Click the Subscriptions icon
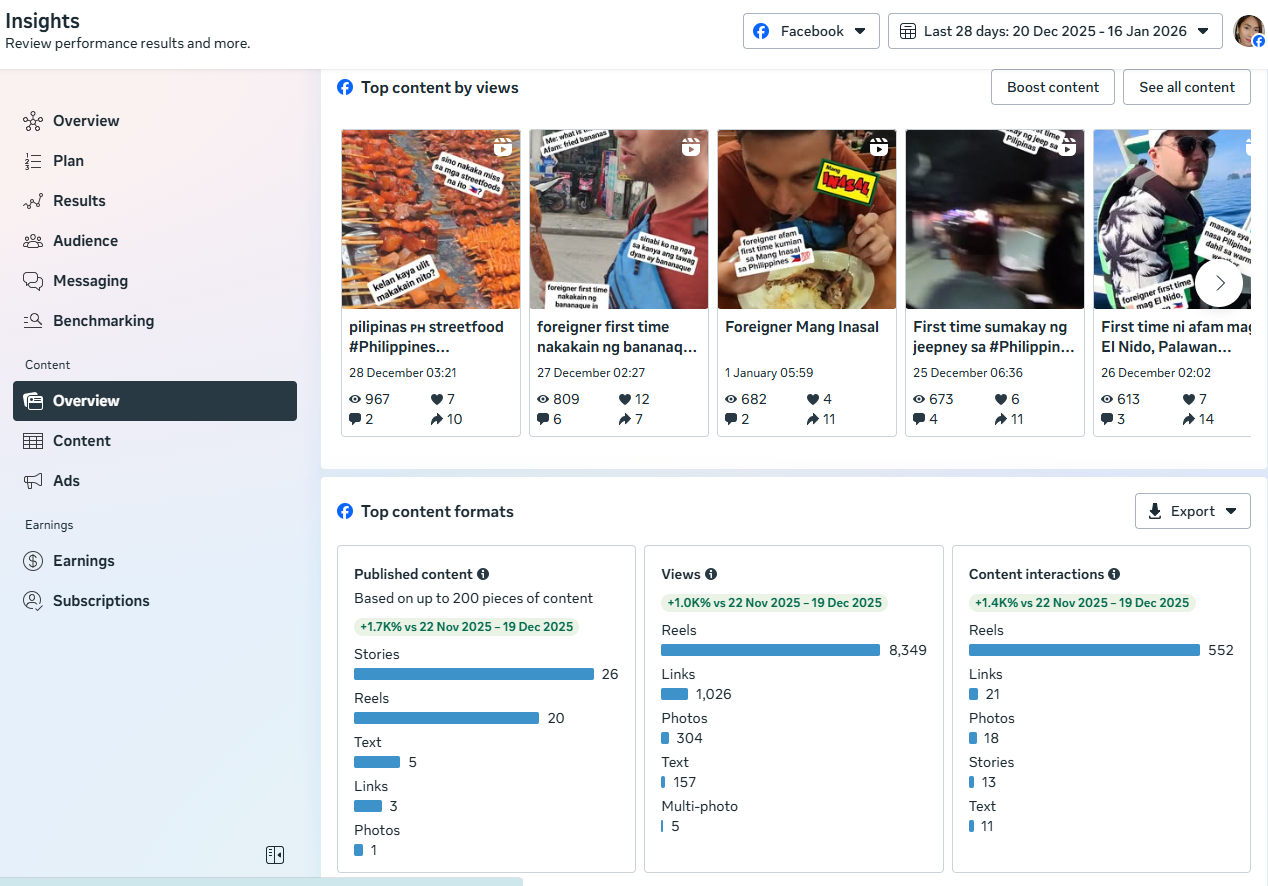Viewport: 1268px width, 886px height. point(33,601)
